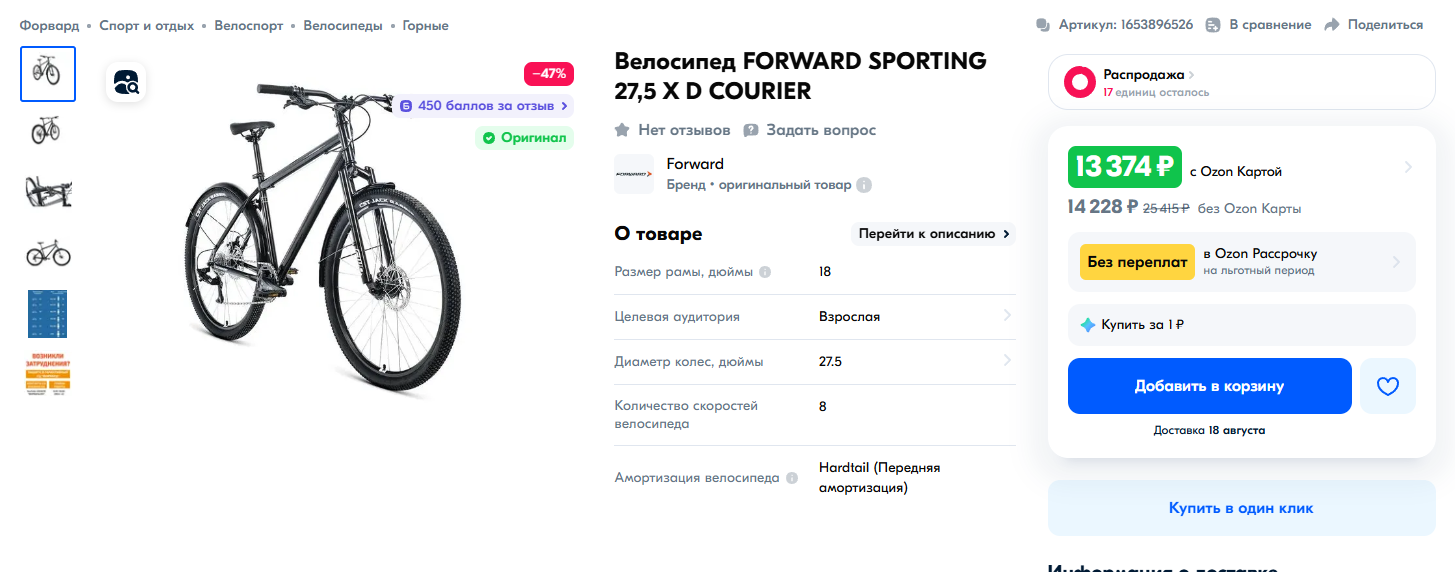Click Добавить в корзину button
This screenshot has height=572, width=1455.
tap(1209, 386)
